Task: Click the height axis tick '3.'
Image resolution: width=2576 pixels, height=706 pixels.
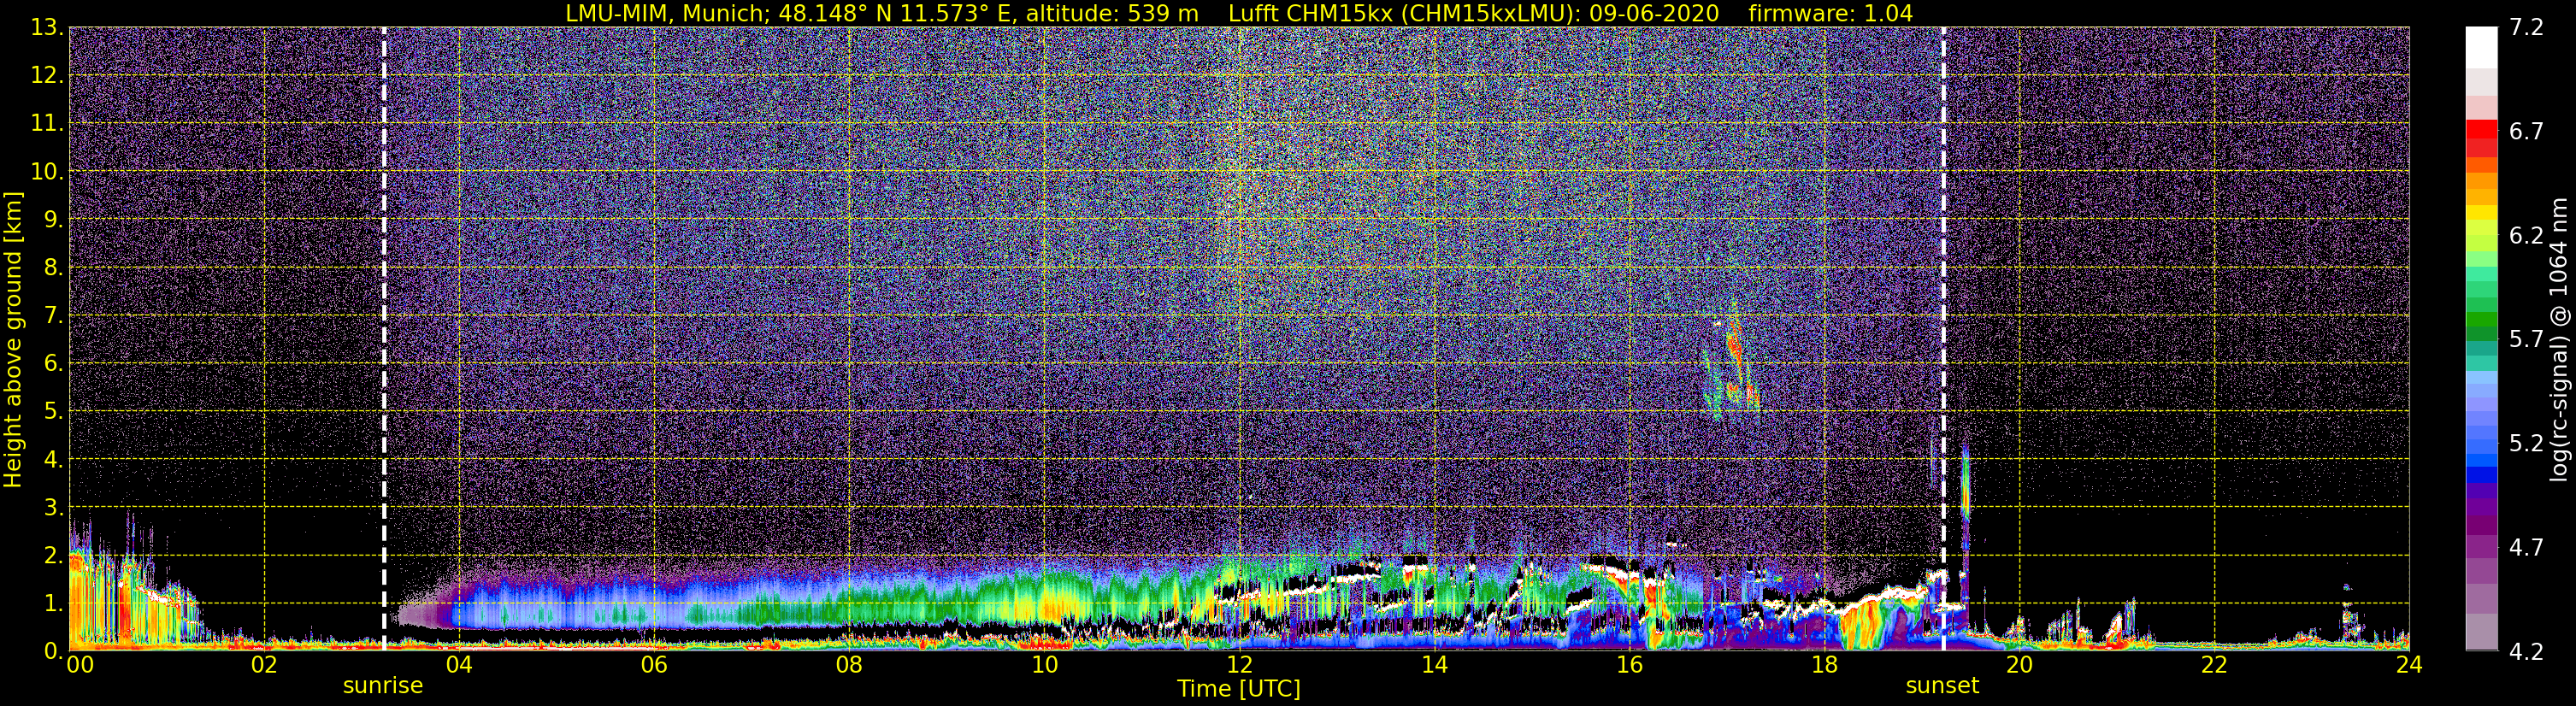Action: (54, 508)
